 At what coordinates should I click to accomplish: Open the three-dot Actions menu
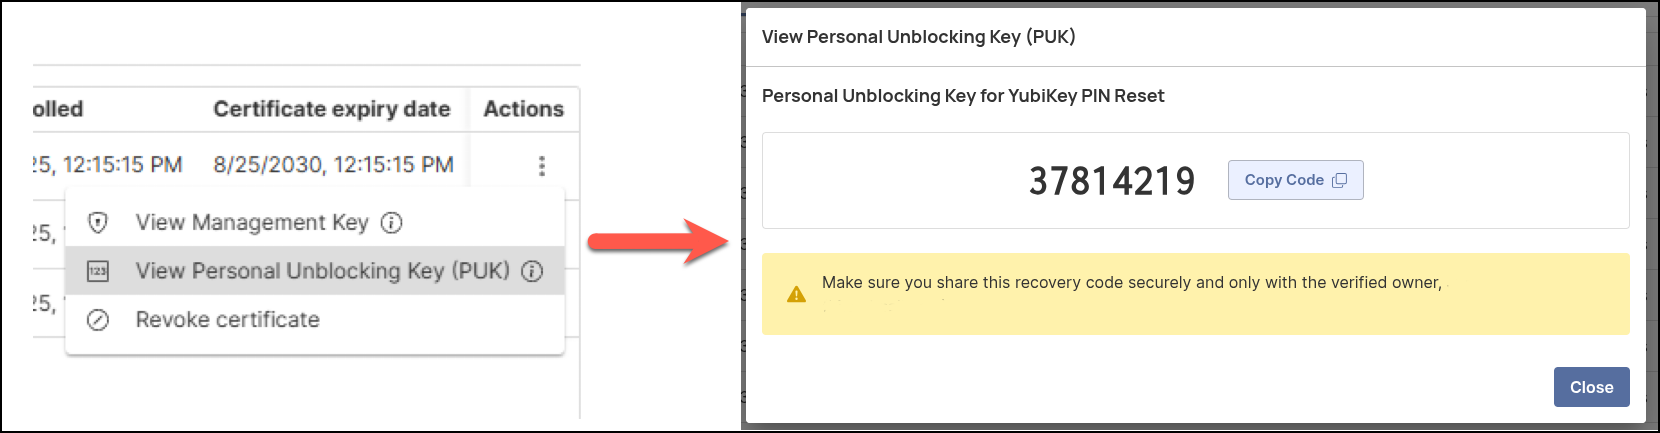541,165
